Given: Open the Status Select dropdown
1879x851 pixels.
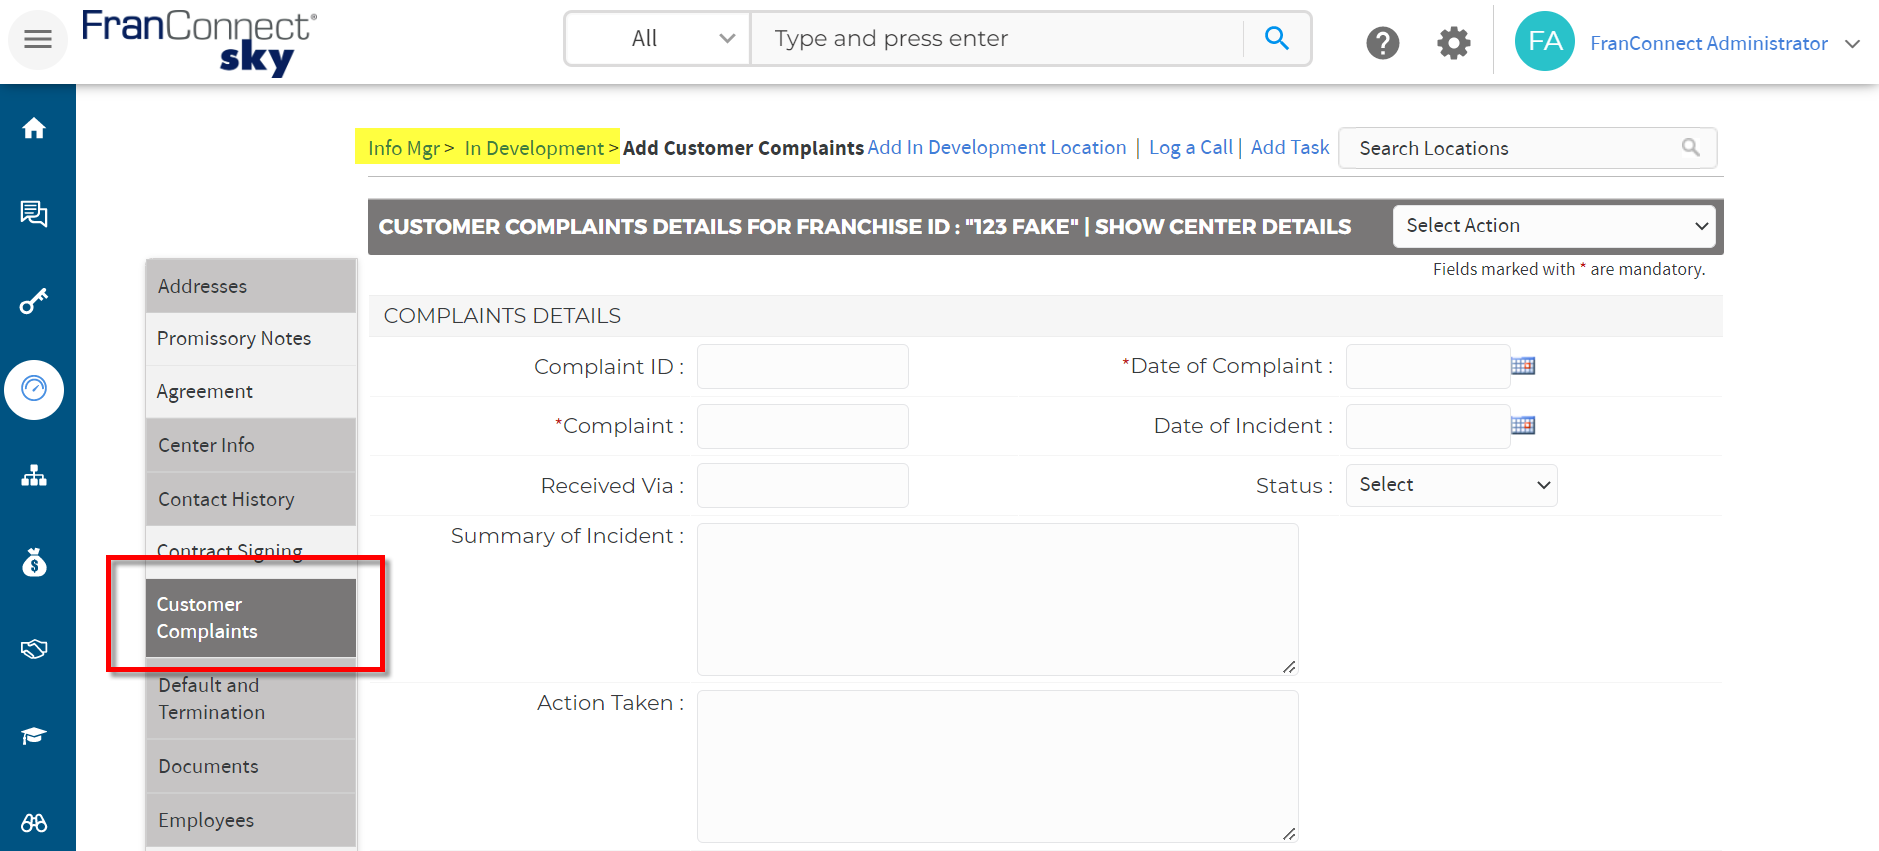Looking at the screenshot, I should pyautogui.click(x=1451, y=485).
